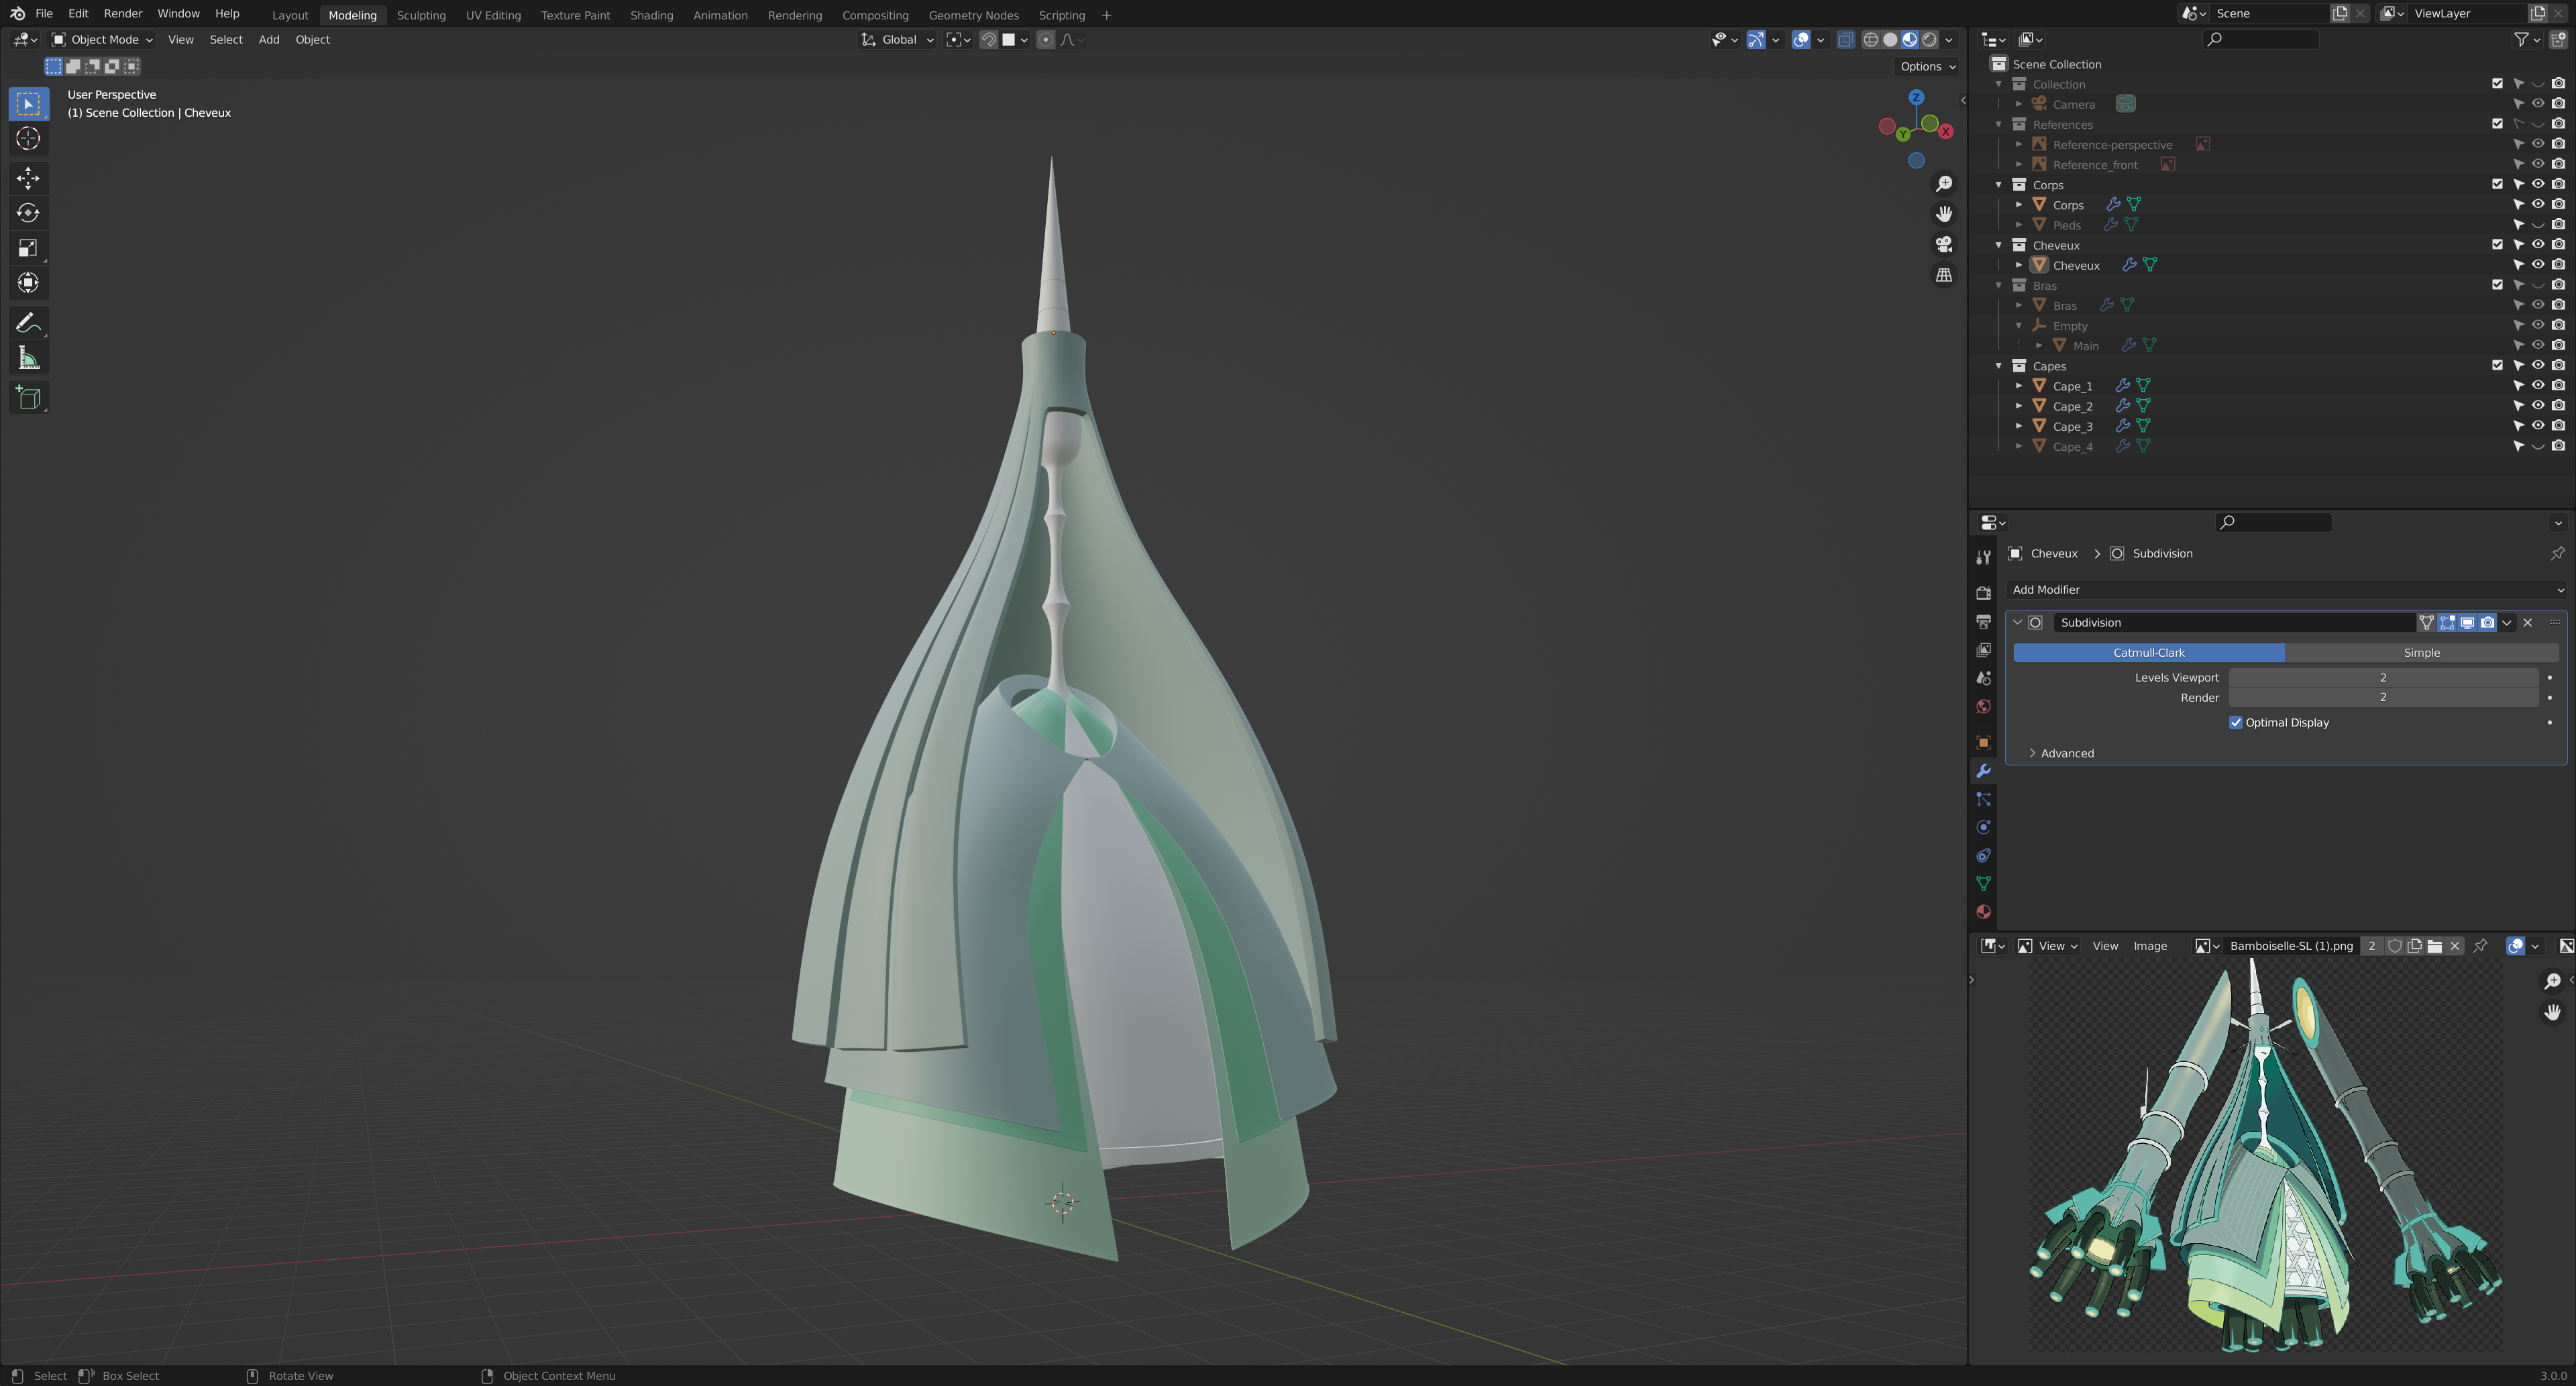Select the Move tool in toolbar

point(28,178)
